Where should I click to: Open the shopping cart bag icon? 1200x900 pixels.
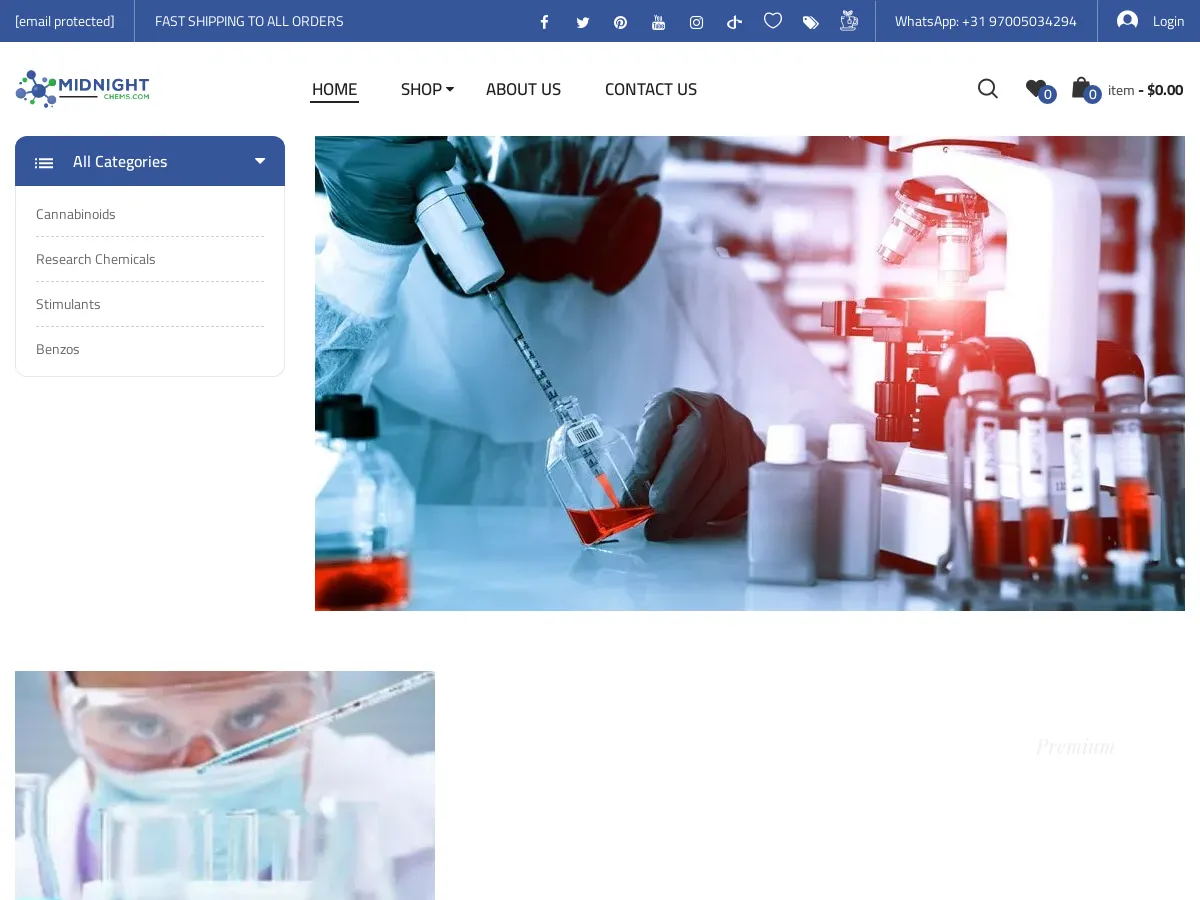(1081, 89)
